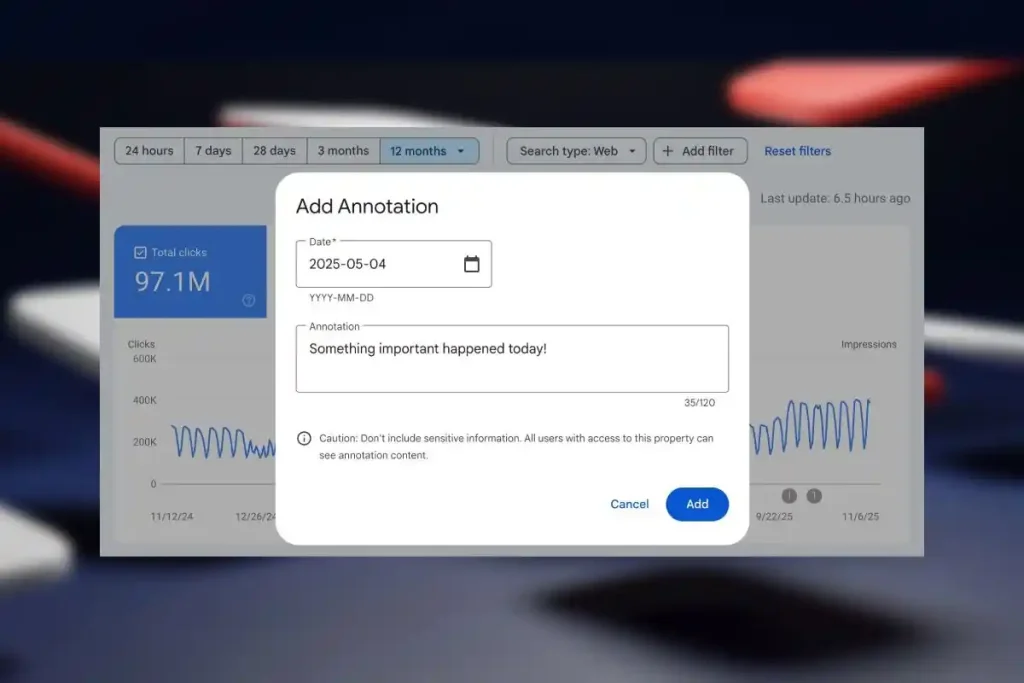The width and height of the screenshot is (1024, 683).
Task: Click the help icon on Total clicks card
Action: 249,300
